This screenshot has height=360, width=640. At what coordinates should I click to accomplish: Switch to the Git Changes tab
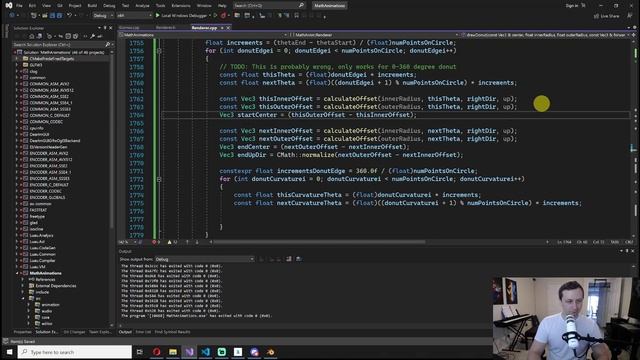74,332
